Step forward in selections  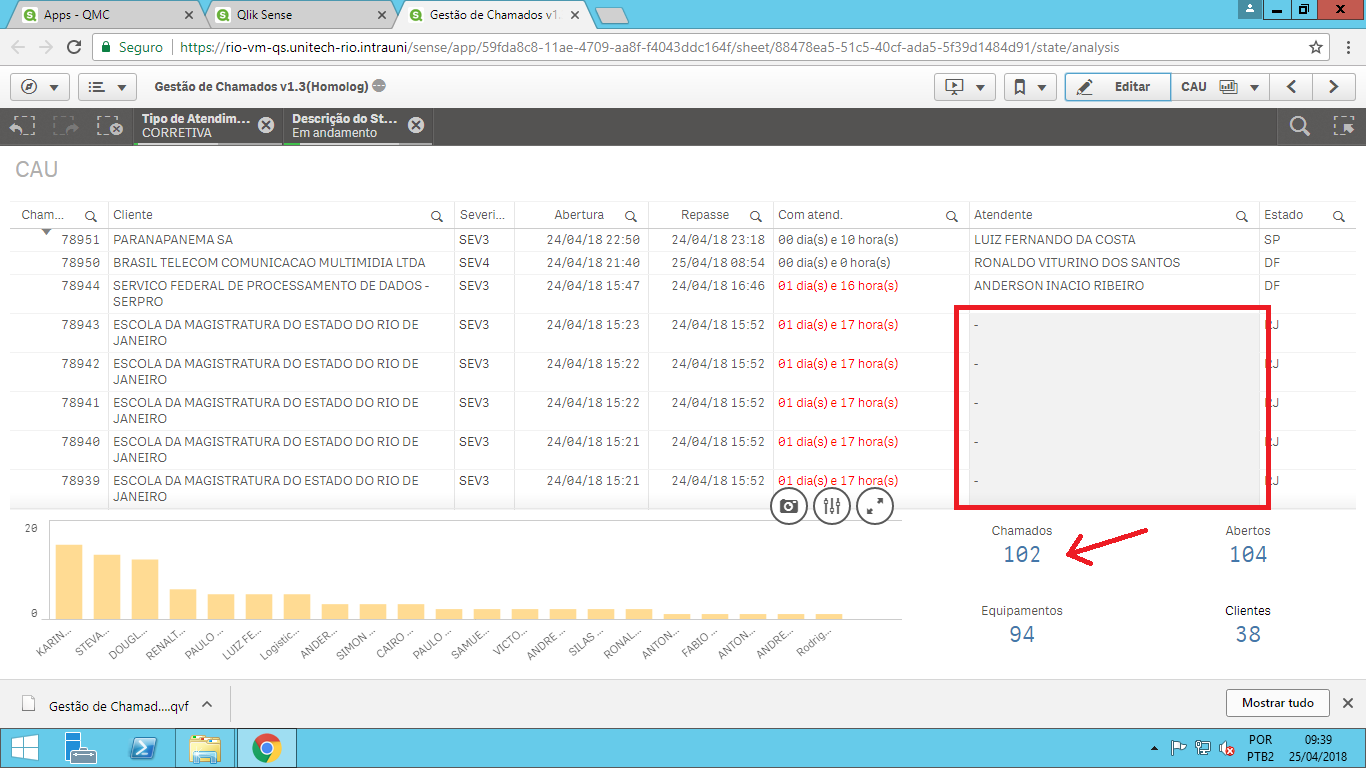(x=66, y=126)
